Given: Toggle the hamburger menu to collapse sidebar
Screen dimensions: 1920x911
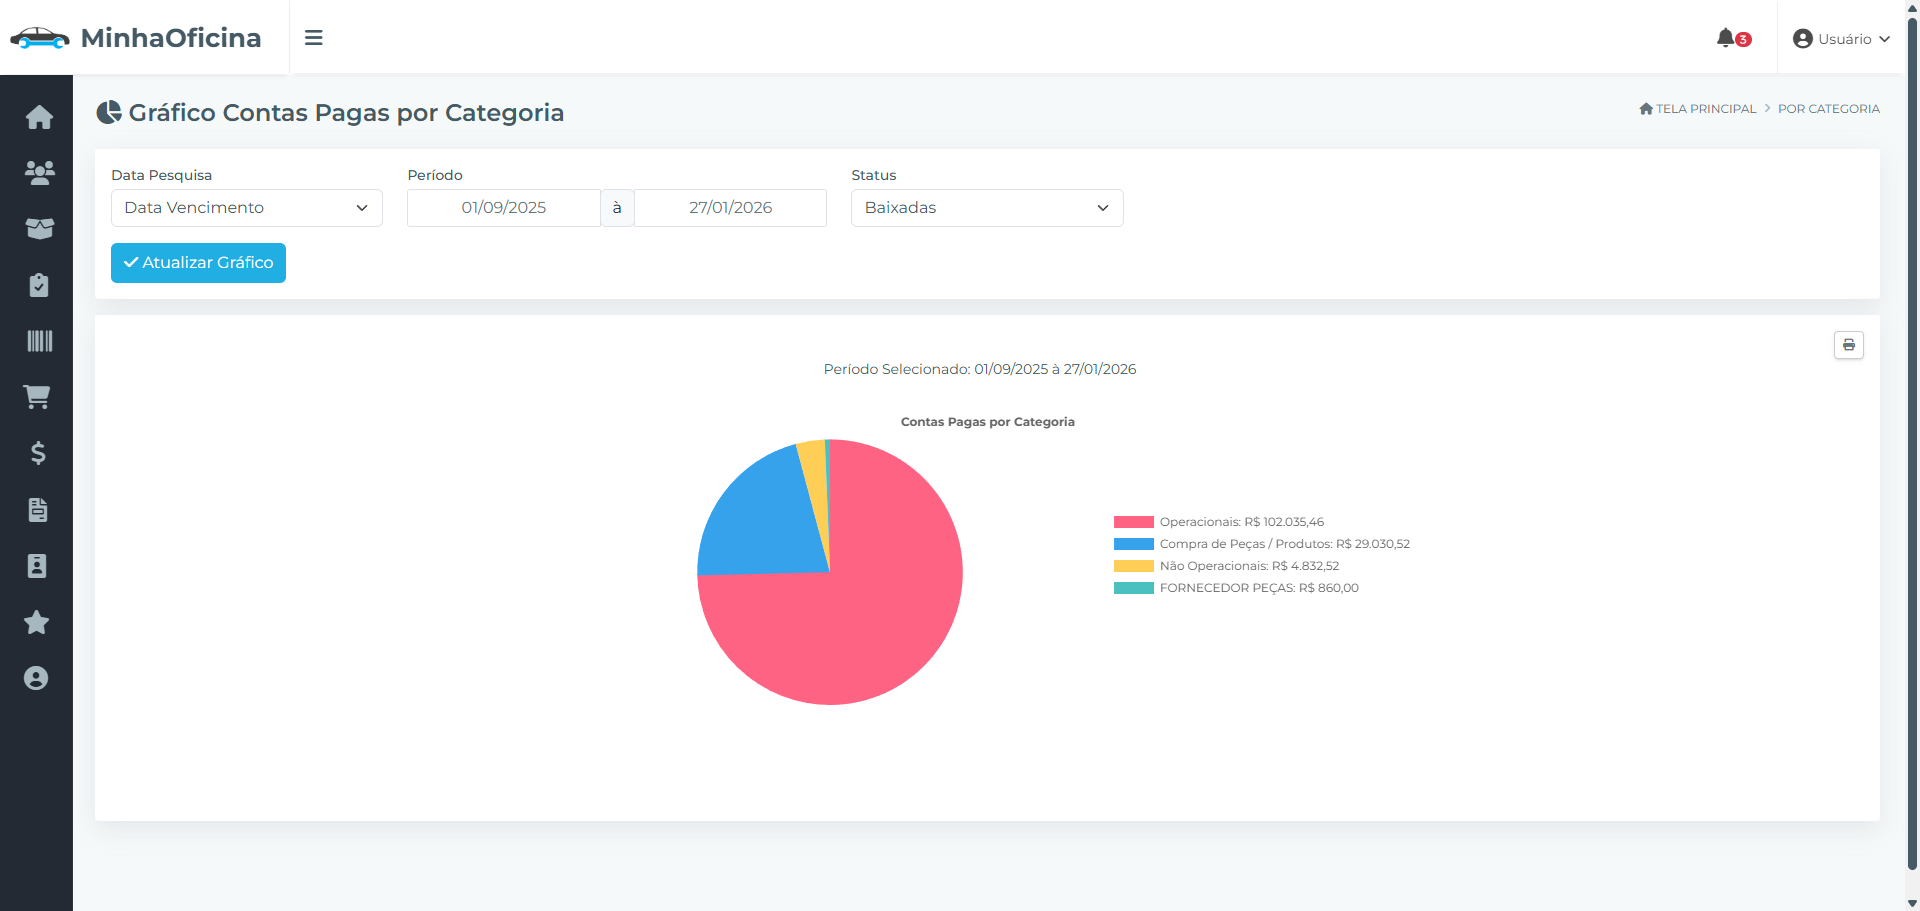Looking at the screenshot, I should (313, 38).
